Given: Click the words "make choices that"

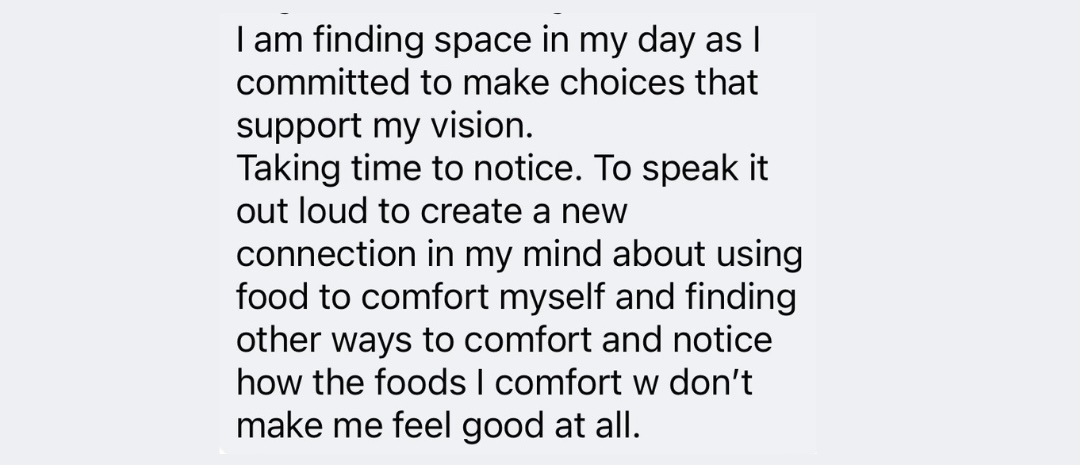Looking at the screenshot, I should (x=610, y=83).
